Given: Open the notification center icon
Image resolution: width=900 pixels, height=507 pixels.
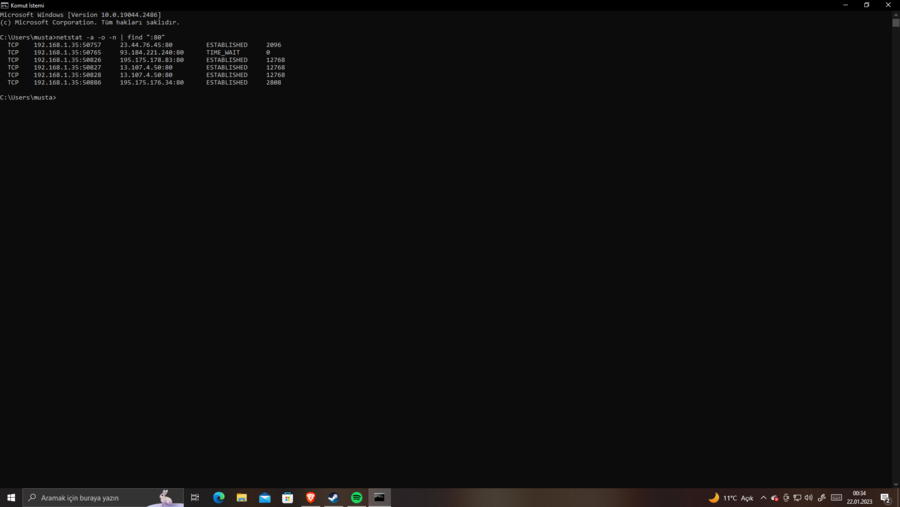Looking at the screenshot, I should (x=885, y=498).
